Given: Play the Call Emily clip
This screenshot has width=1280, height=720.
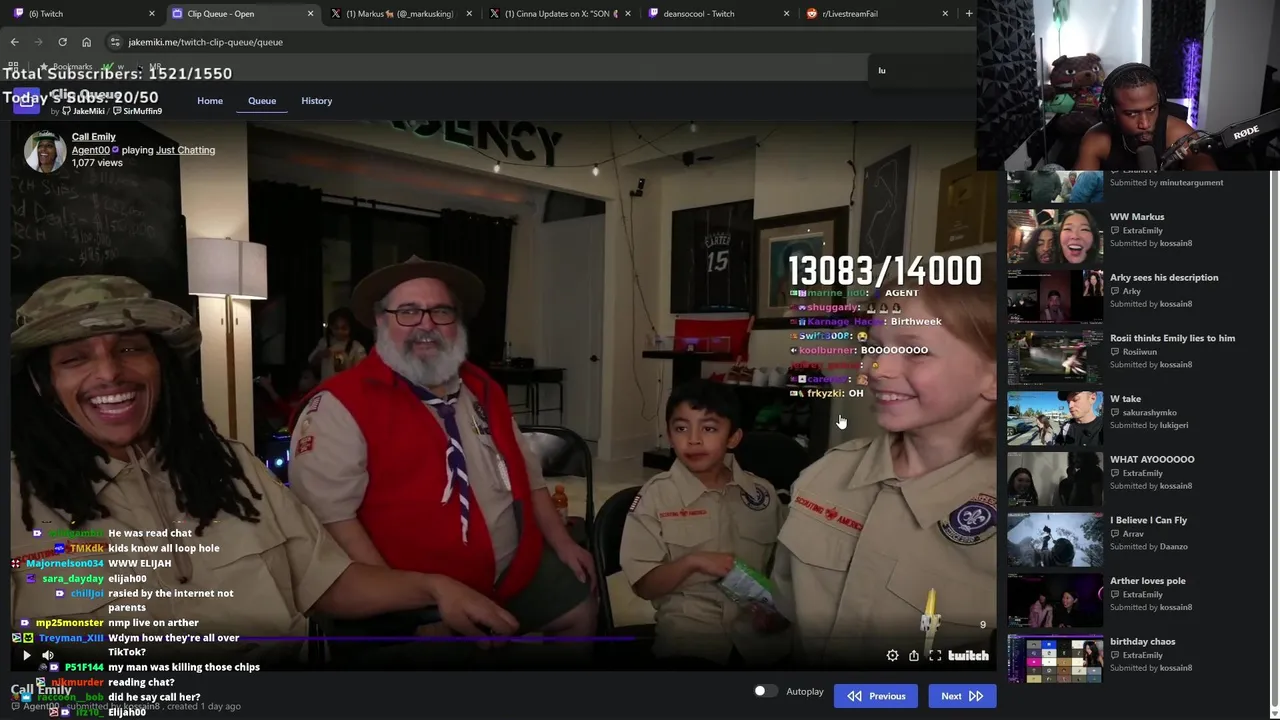Looking at the screenshot, I should pyautogui.click(x=27, y=656).
